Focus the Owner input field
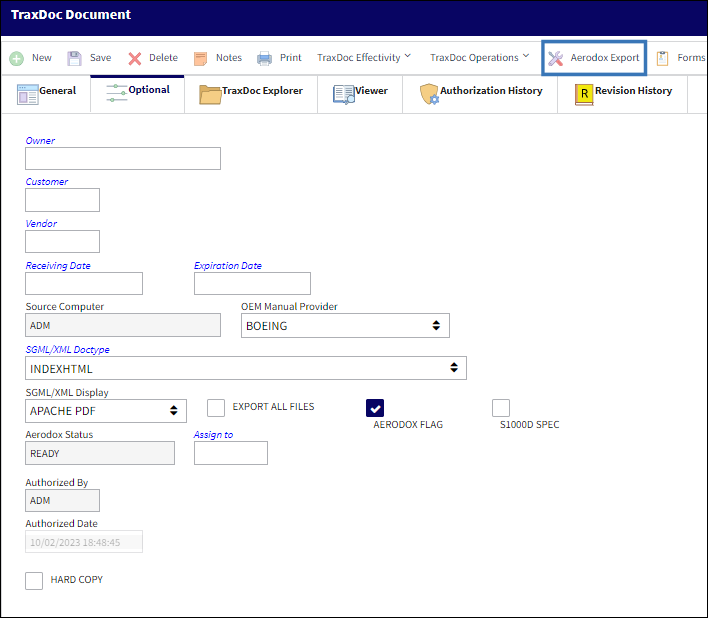 (x=123, y=158)
